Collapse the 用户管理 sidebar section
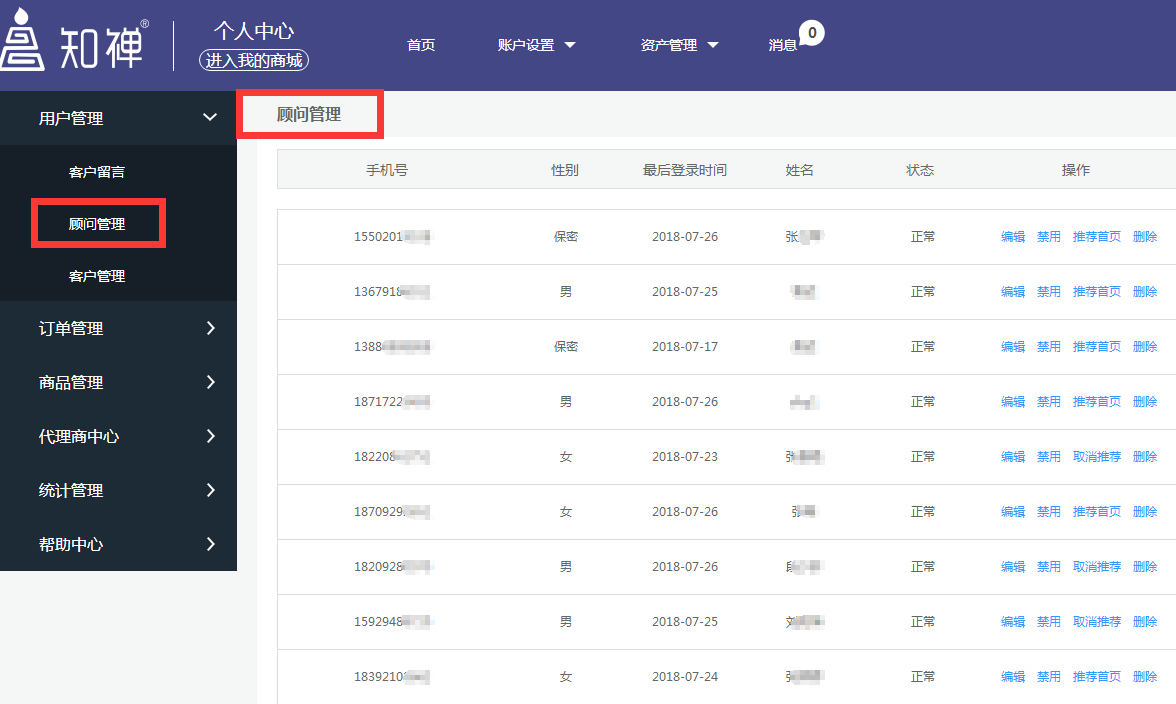 (x=118, y=118)
